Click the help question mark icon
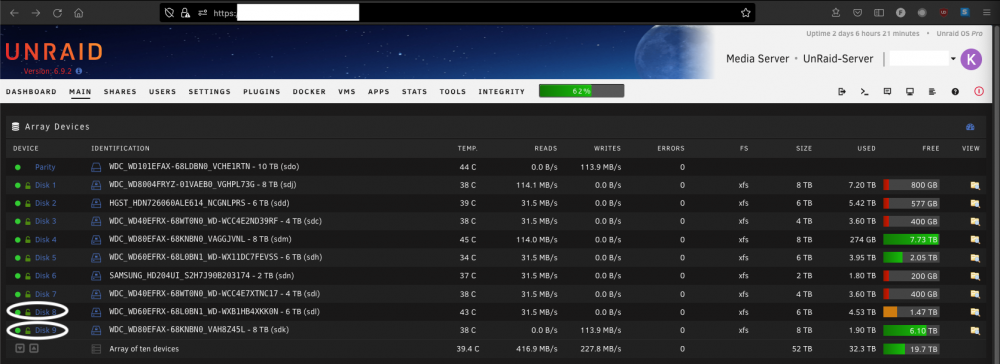This screenshot has height=364, width=1000. pos(955,92)
